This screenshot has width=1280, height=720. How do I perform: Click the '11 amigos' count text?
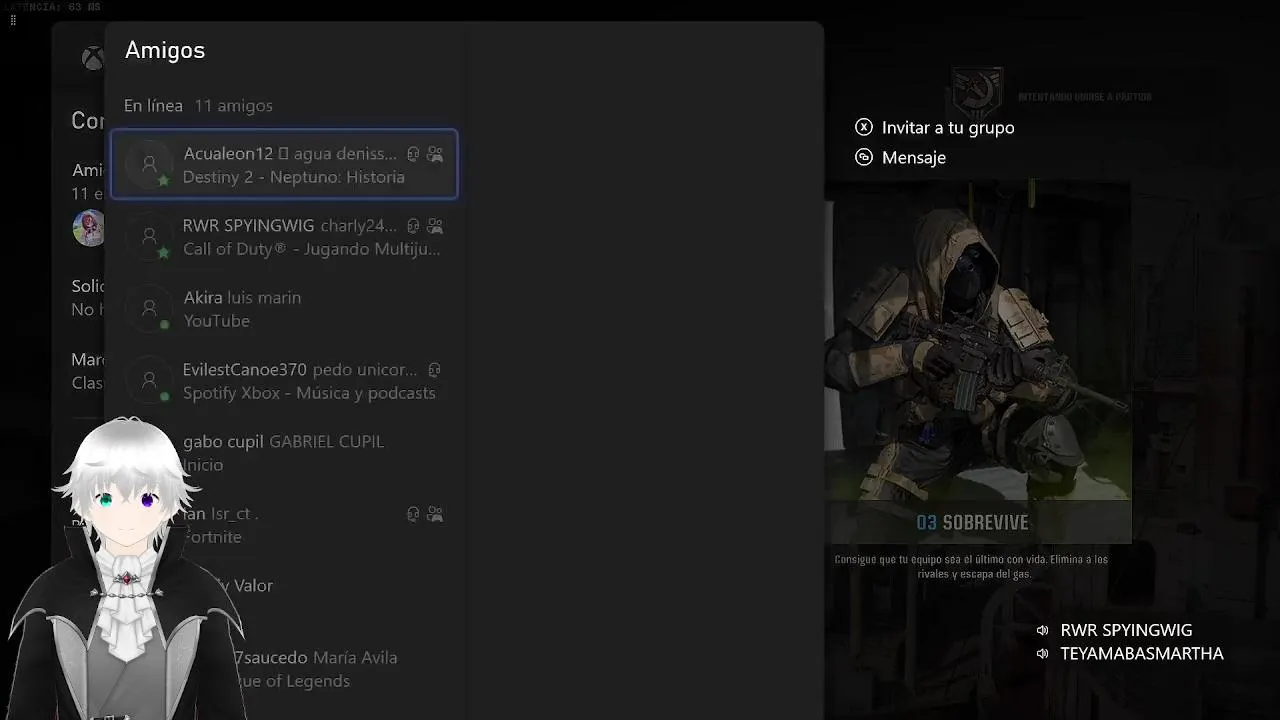click(233, 105)
